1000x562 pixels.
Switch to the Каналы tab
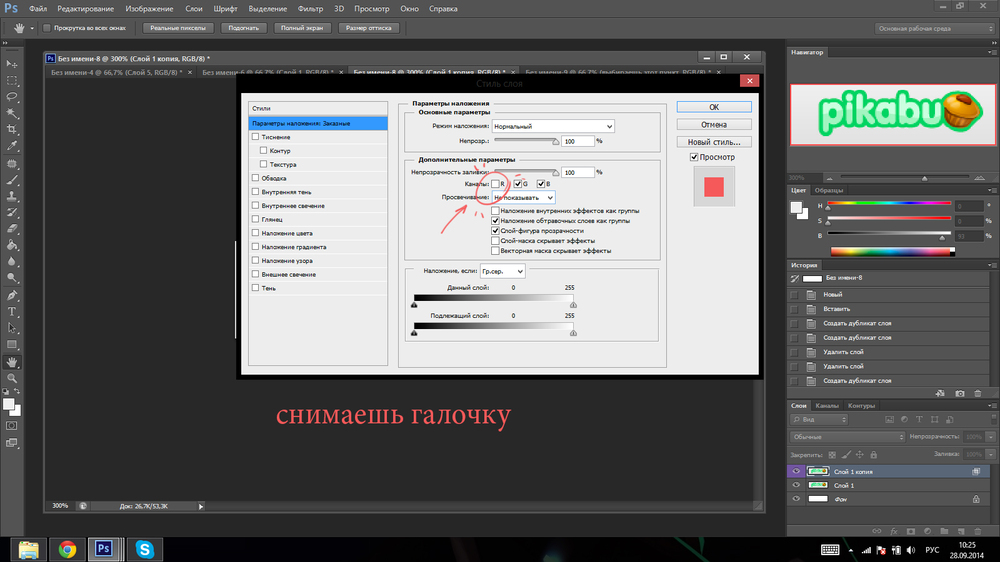coord(827,406)
